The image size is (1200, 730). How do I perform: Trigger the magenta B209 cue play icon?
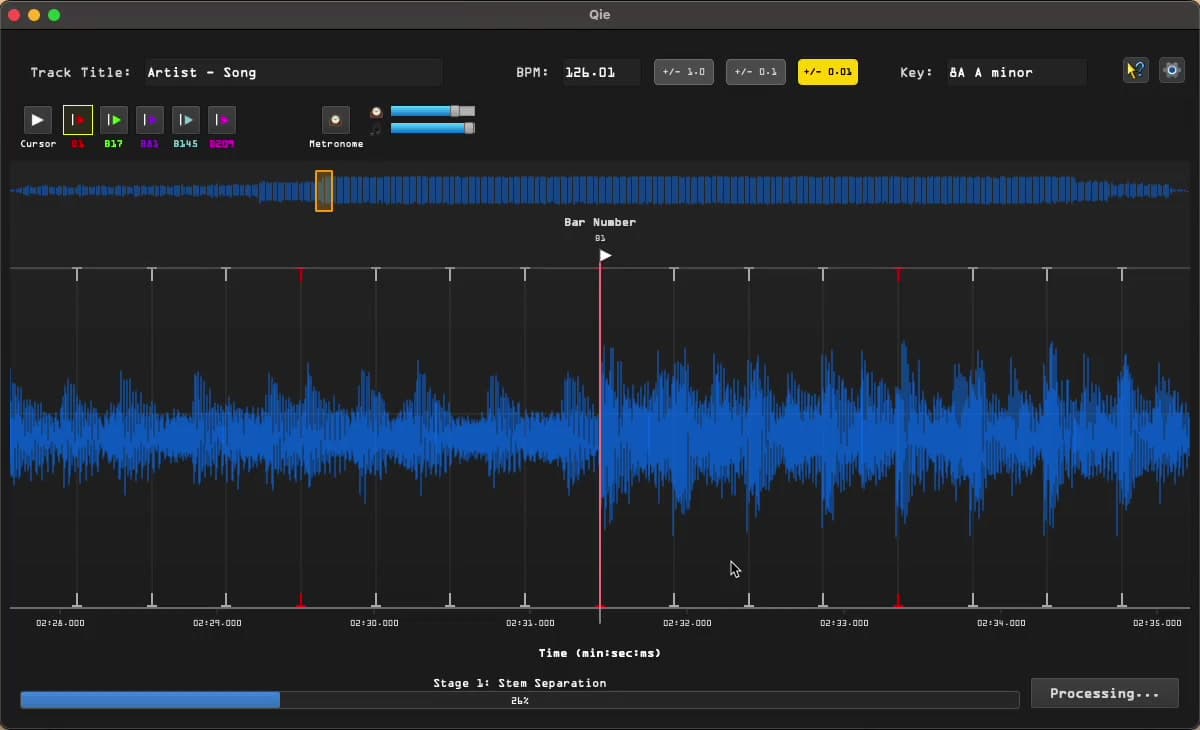coord(221,119)
